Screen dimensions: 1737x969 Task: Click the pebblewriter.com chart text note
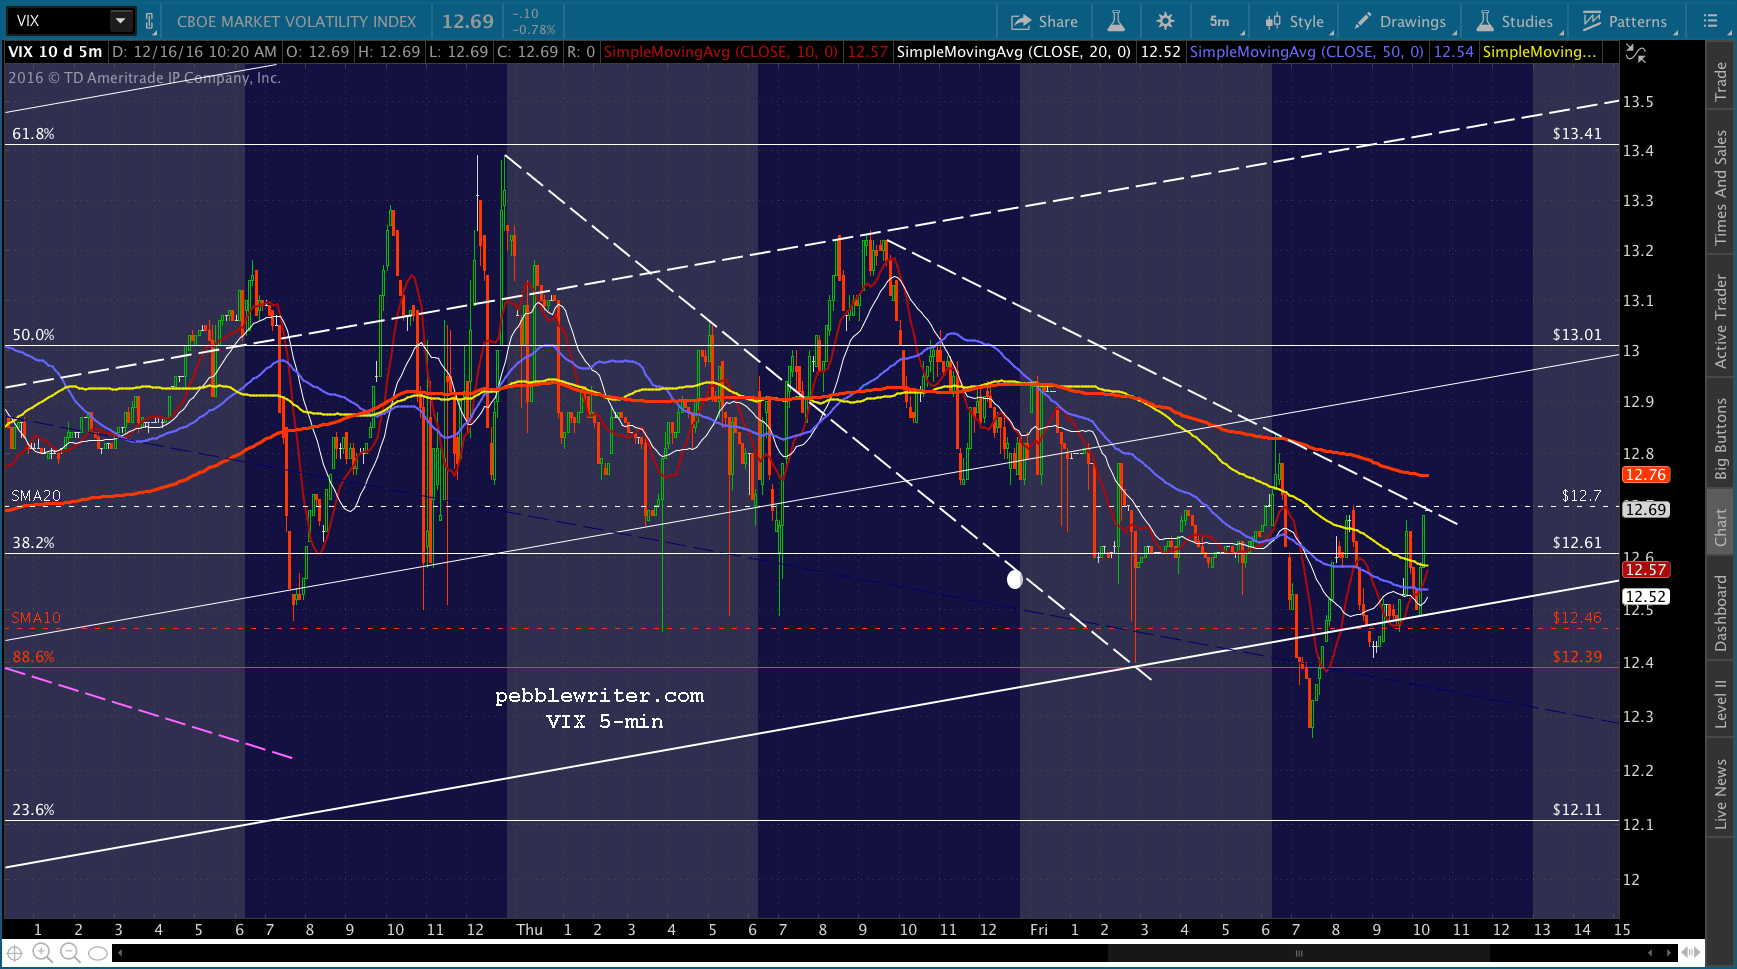tap(600, 696)
